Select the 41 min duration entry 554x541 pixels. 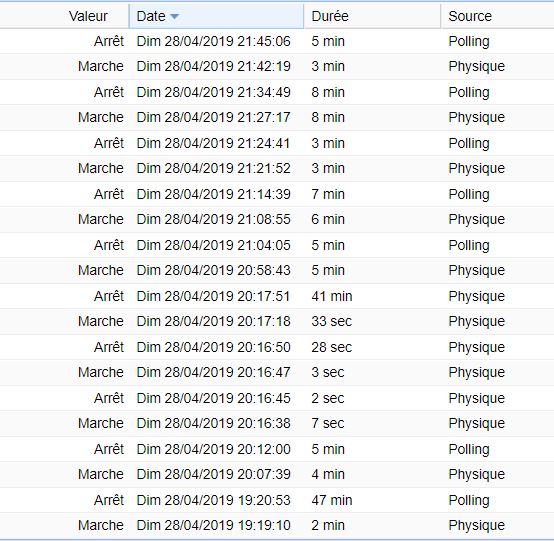point(332,296)
